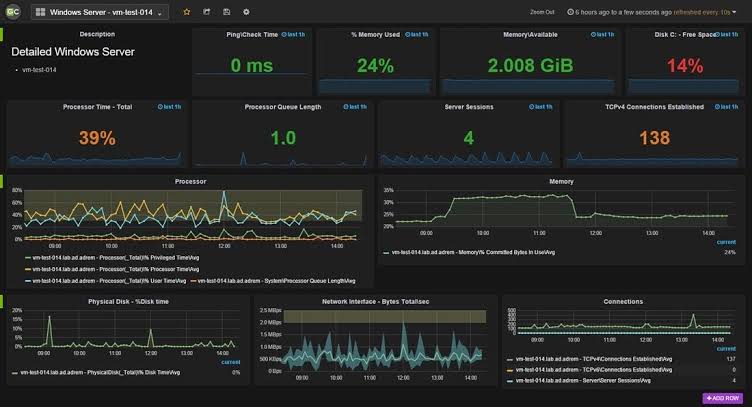Expand the time range picker dropdown
This screenshot has height=407, width=752.
tap(734, 12)
